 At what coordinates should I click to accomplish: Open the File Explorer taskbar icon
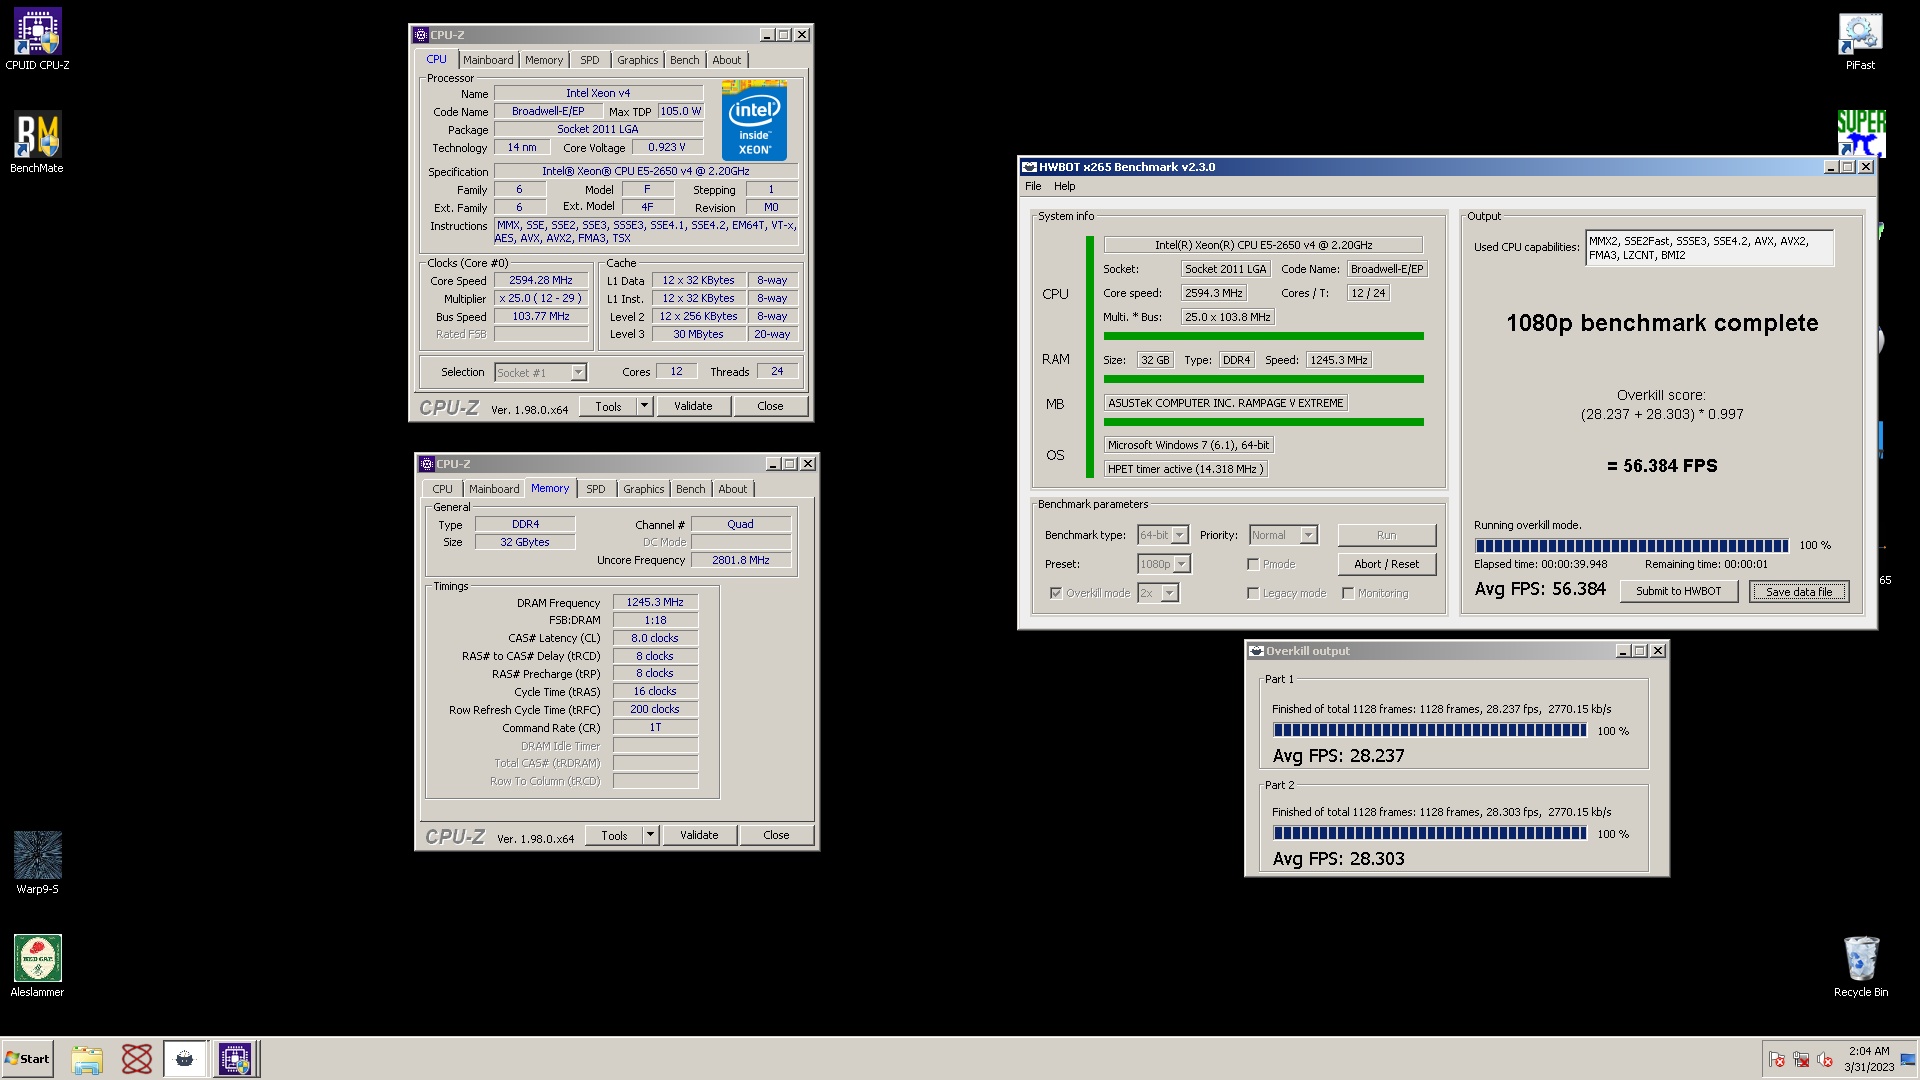87,1059
